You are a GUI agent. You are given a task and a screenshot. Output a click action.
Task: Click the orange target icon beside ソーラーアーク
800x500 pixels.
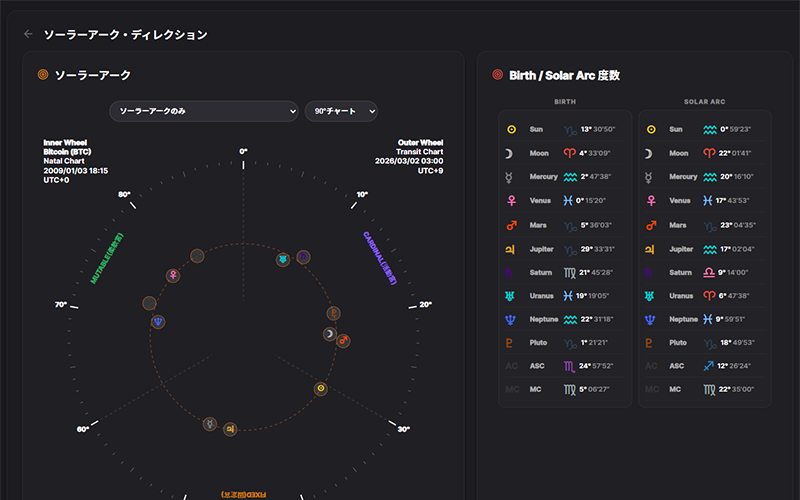tap(43, 75)
